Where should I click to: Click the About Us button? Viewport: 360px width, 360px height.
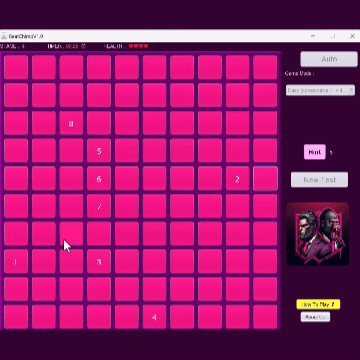pos(315,317)
